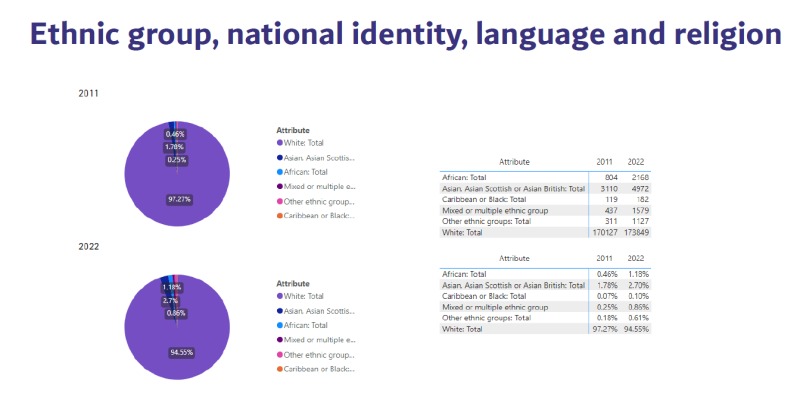Click White: Total legend dot in 2011 chart

tap(279, 143)
